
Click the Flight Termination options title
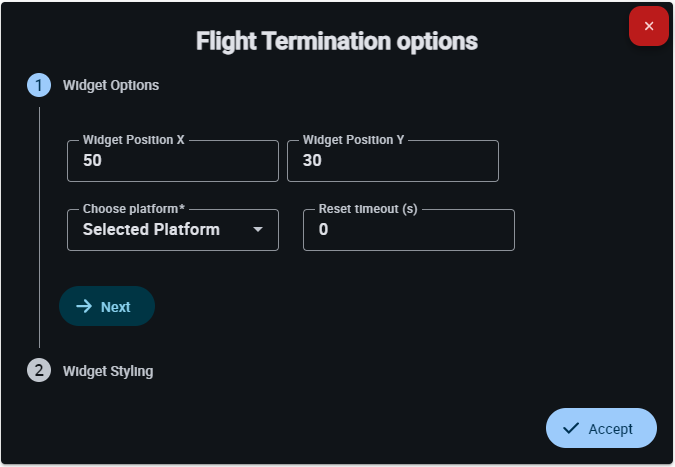(x=337, y=42)
